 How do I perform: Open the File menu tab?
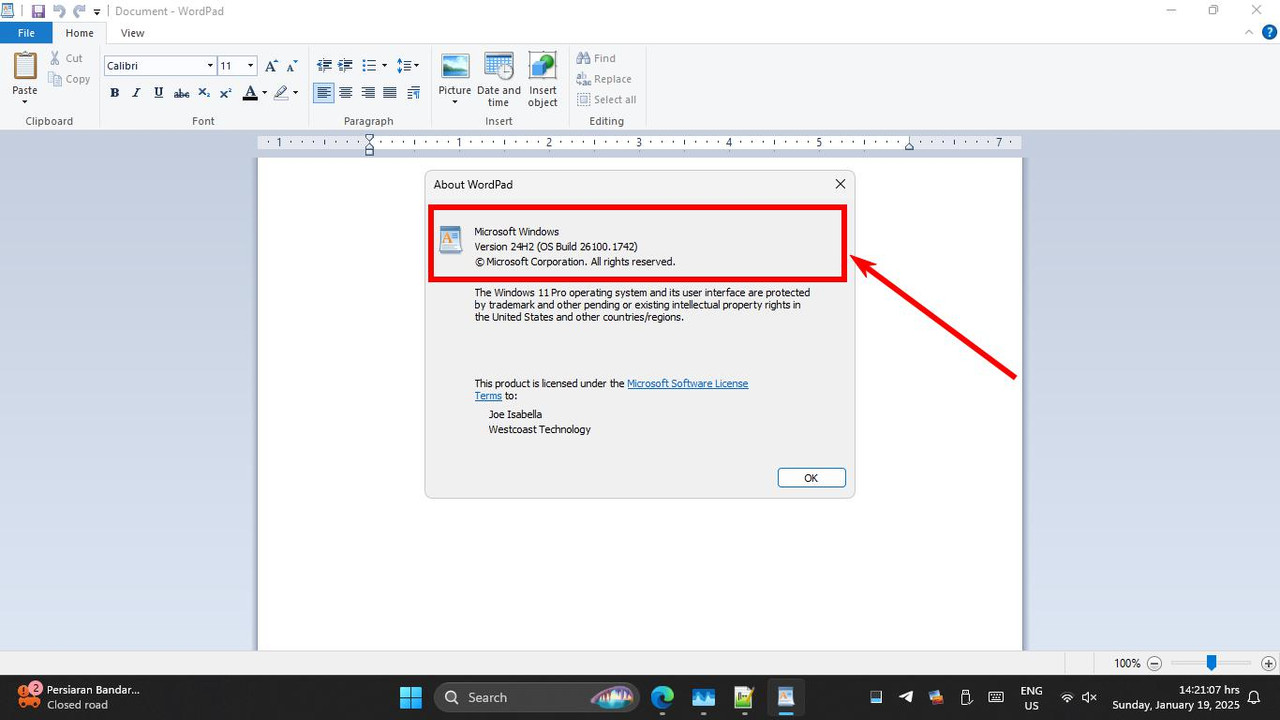coord(26,33)
